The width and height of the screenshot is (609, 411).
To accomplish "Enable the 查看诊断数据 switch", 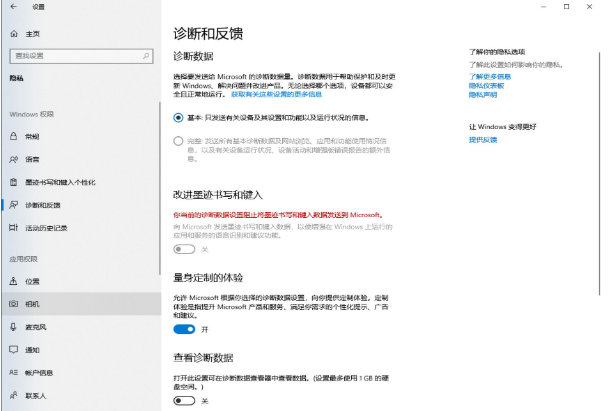I will (x=184, y=401).
